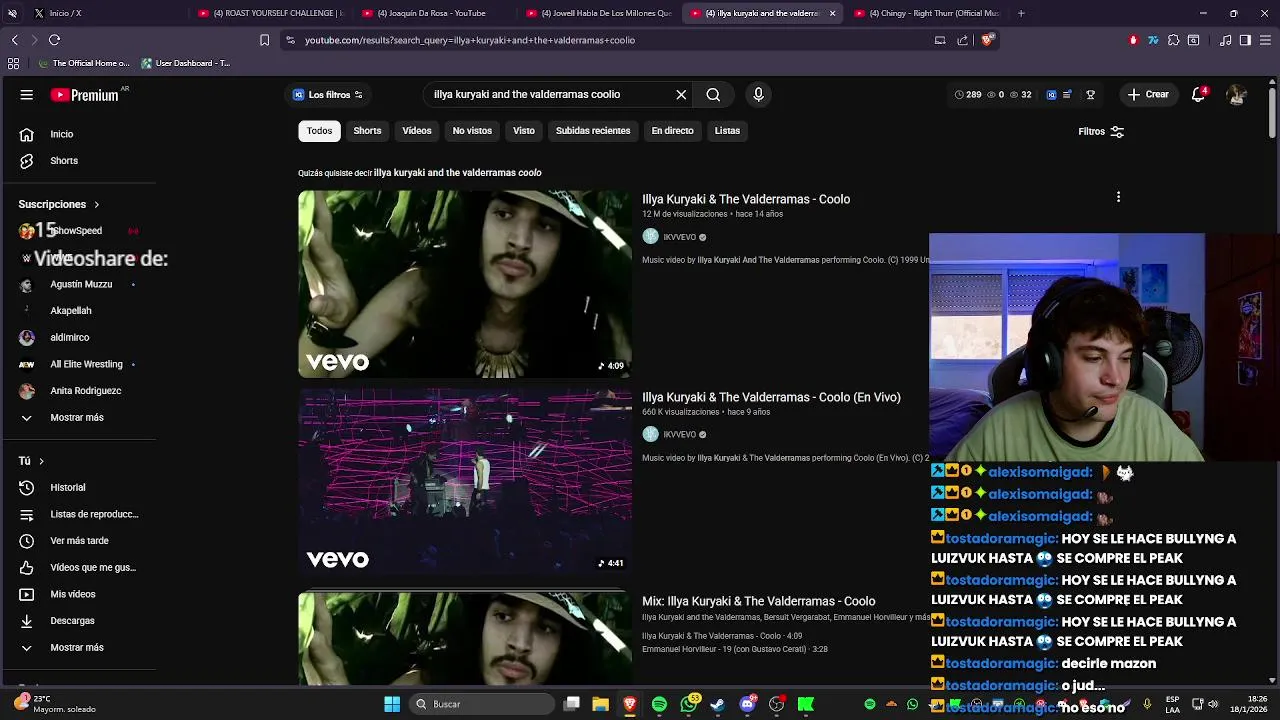This screenshot has height=720, width=1280.
Task: Click the YouTube Premium logo
Action: click(x=85, y=95)
